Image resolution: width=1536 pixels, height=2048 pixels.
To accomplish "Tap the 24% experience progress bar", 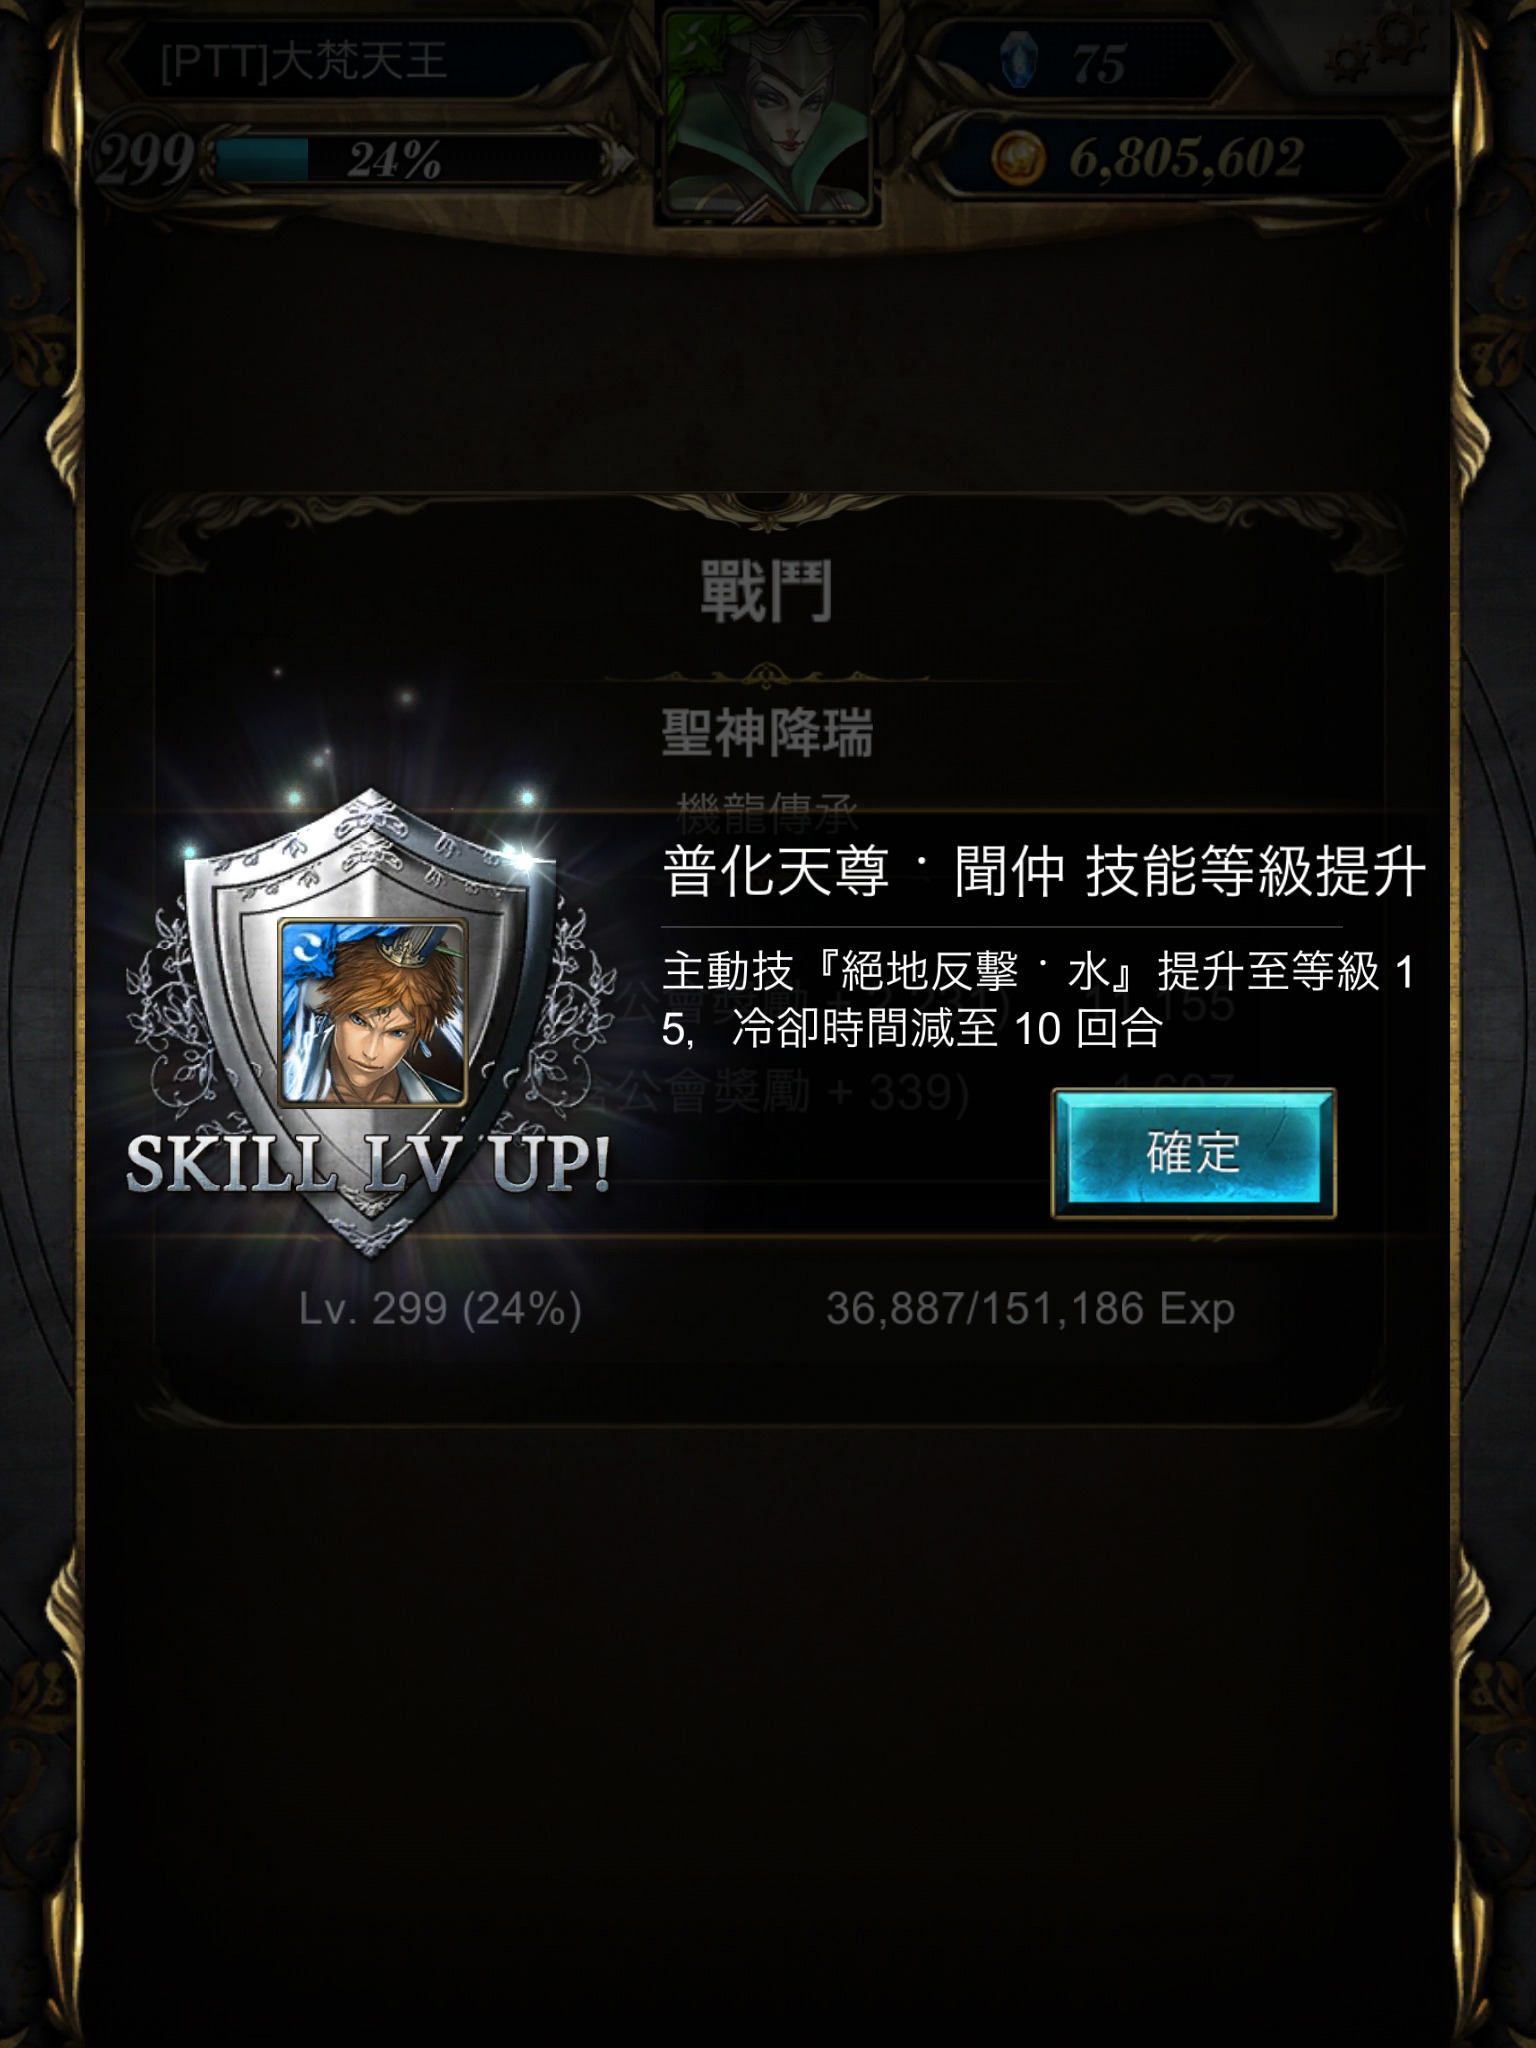I will point(408,160).
